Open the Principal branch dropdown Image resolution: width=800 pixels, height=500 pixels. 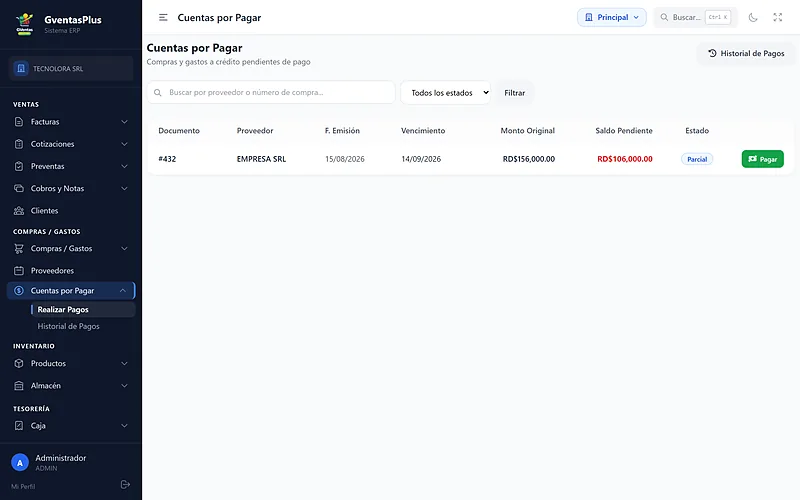[x=612, y=17]
